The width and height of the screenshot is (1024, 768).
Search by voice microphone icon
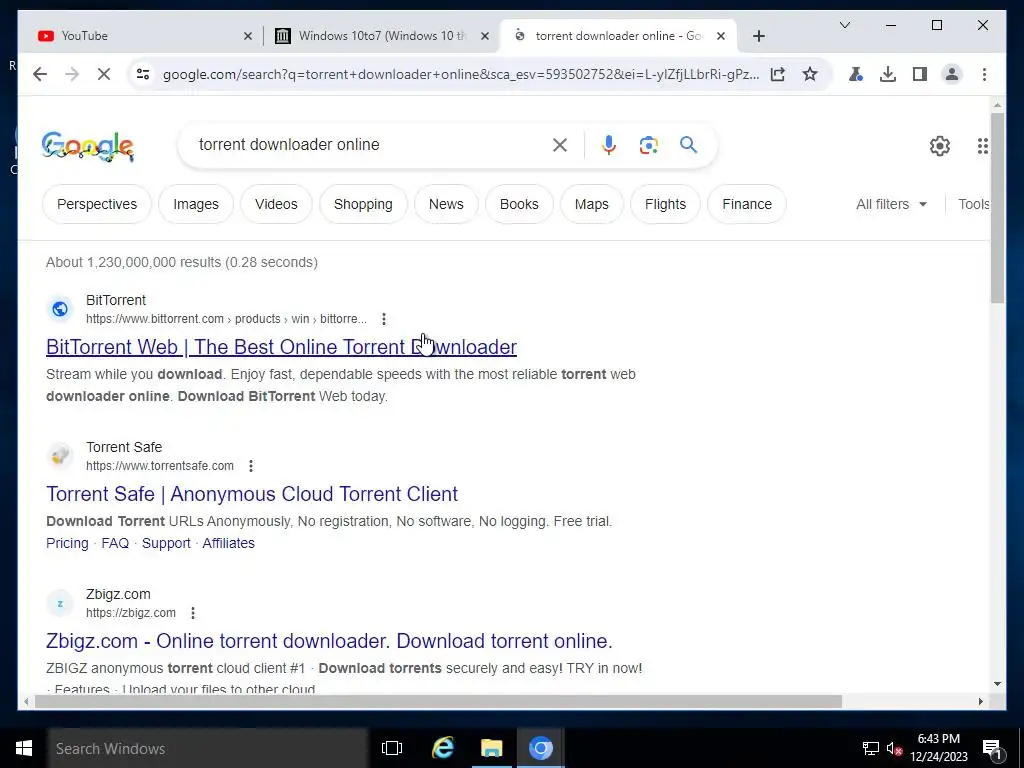point(609,145)
